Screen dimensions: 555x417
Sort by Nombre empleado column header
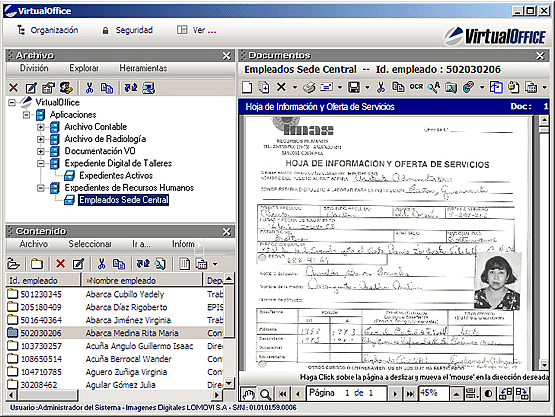pos(142,281)
